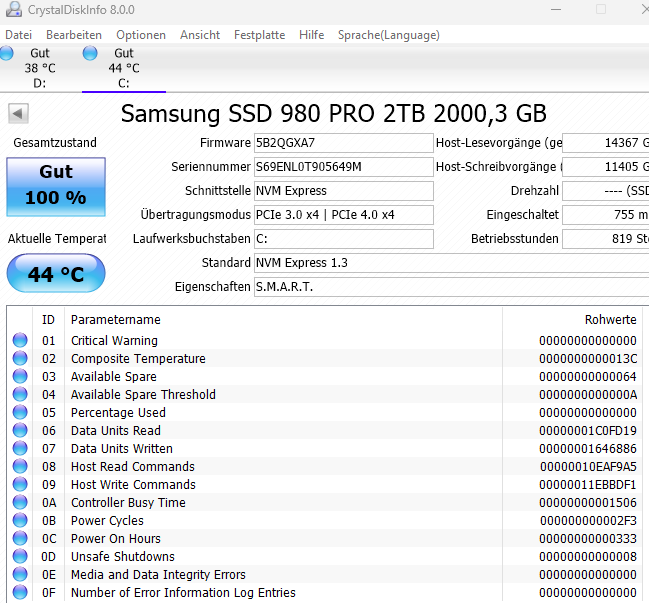The image size is (649, 603).
Task: Click the ID 0B cell
Action: 49,521
